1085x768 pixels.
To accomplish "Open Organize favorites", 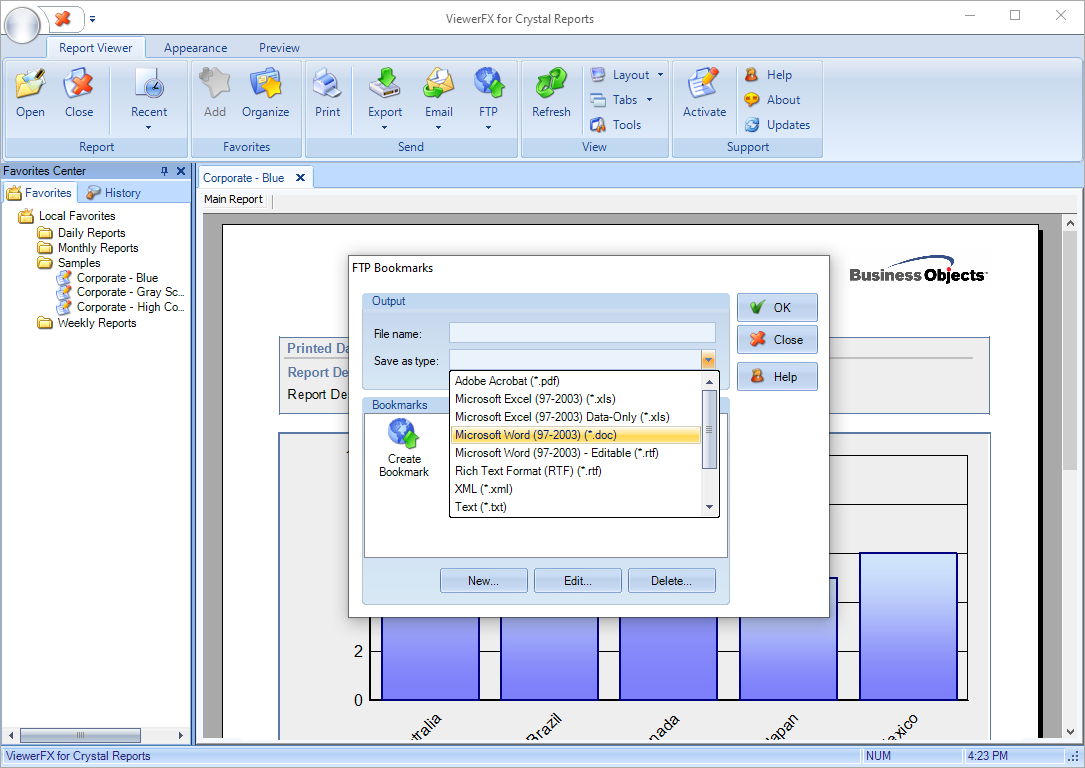I will [265, 93].
